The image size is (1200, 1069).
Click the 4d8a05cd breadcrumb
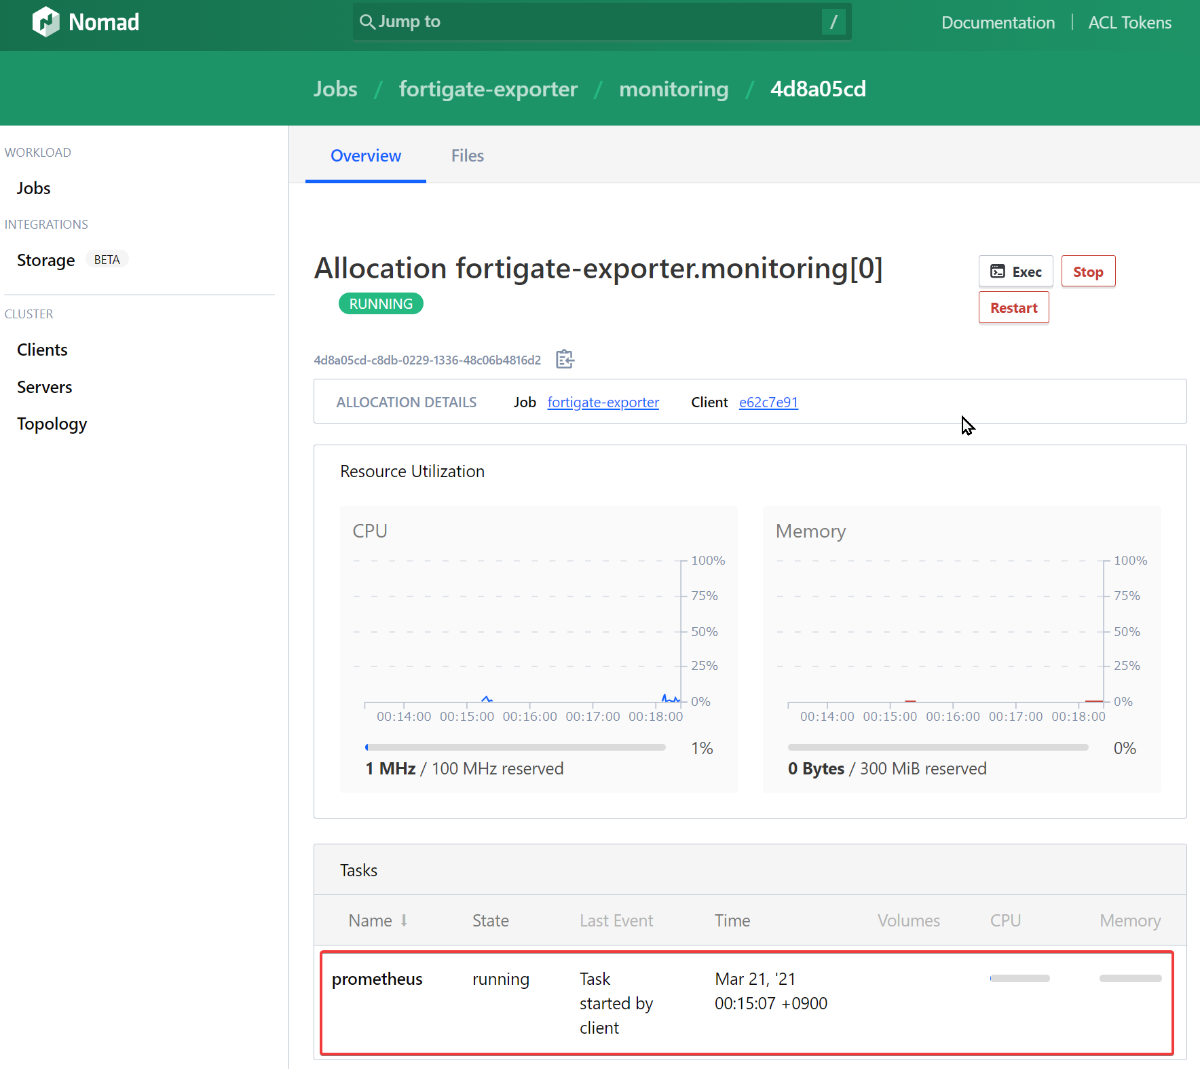click(x=818, y=89)
